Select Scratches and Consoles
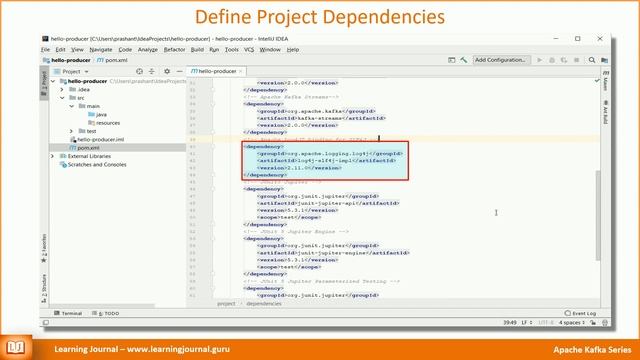The width and height of the screenshot is (640, 360). pyautogui.click(x=93, y=164)
